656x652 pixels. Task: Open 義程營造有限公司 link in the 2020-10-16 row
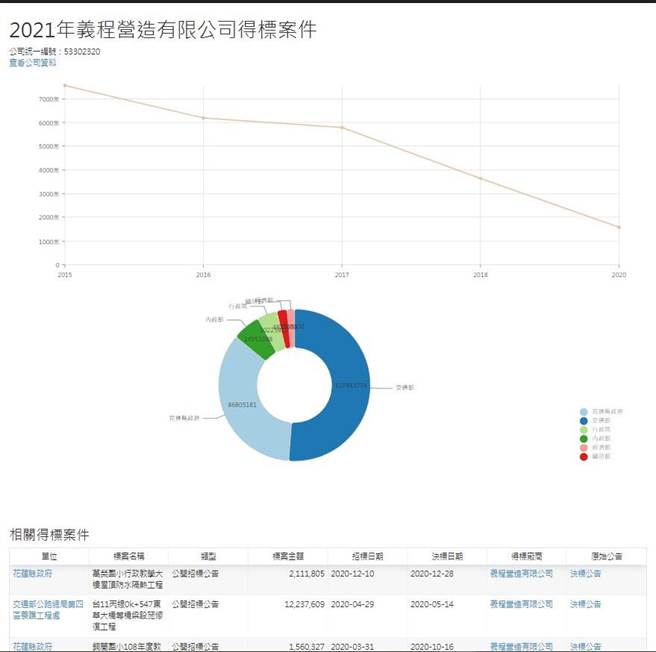521,647
